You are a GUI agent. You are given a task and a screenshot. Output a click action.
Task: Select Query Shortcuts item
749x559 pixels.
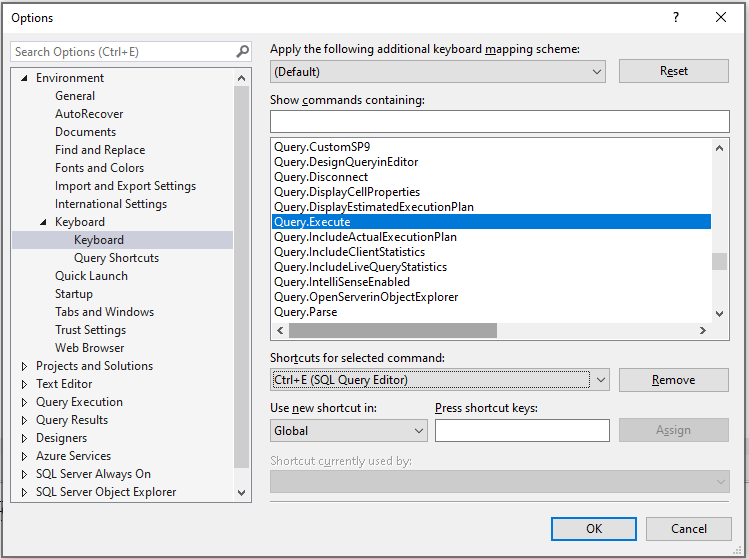pos(116,258)
